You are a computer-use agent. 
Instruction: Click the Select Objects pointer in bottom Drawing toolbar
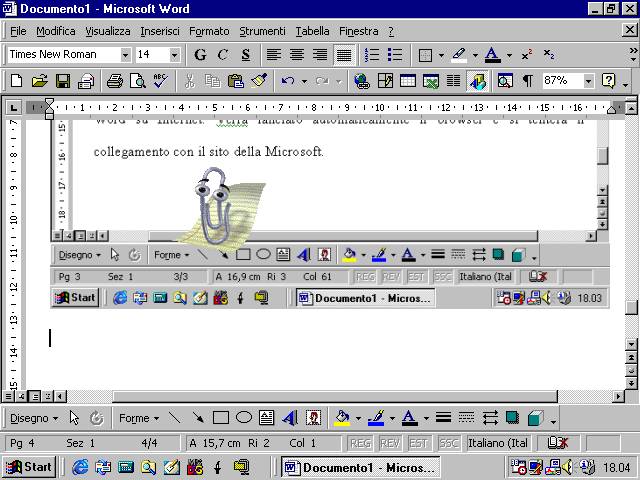pos(74,418)
